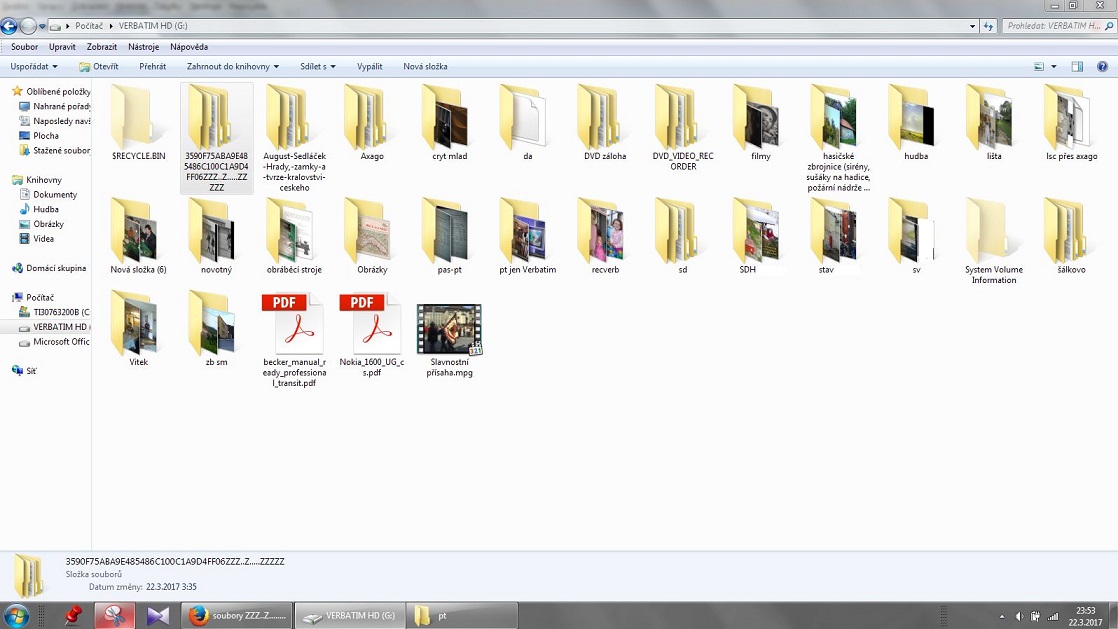The width and height of the screenshot is (1118, 629).
Task: Expand the address bar history dropdown
Action: [973, 26]
